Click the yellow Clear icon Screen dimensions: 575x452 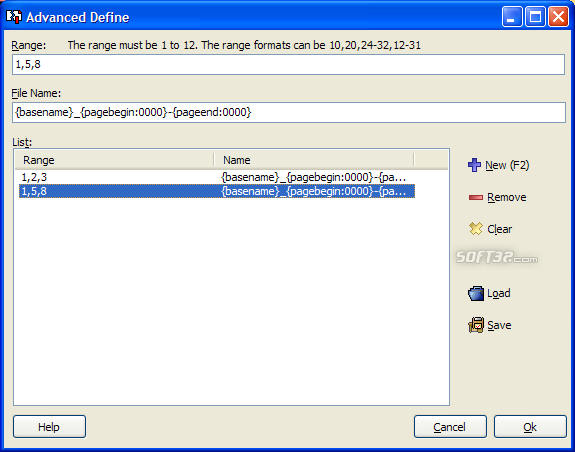click(476, 229)
